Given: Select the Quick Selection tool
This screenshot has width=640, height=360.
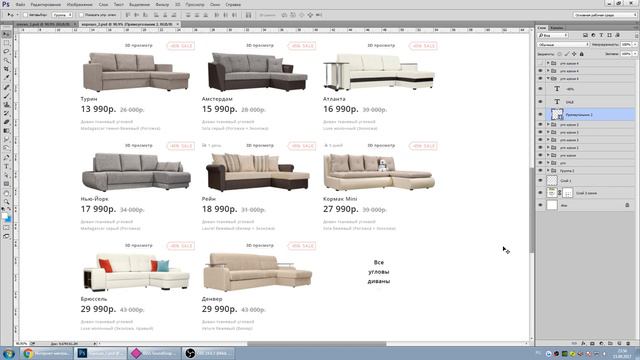Looking at the screenshot, I should click(6, 60).
